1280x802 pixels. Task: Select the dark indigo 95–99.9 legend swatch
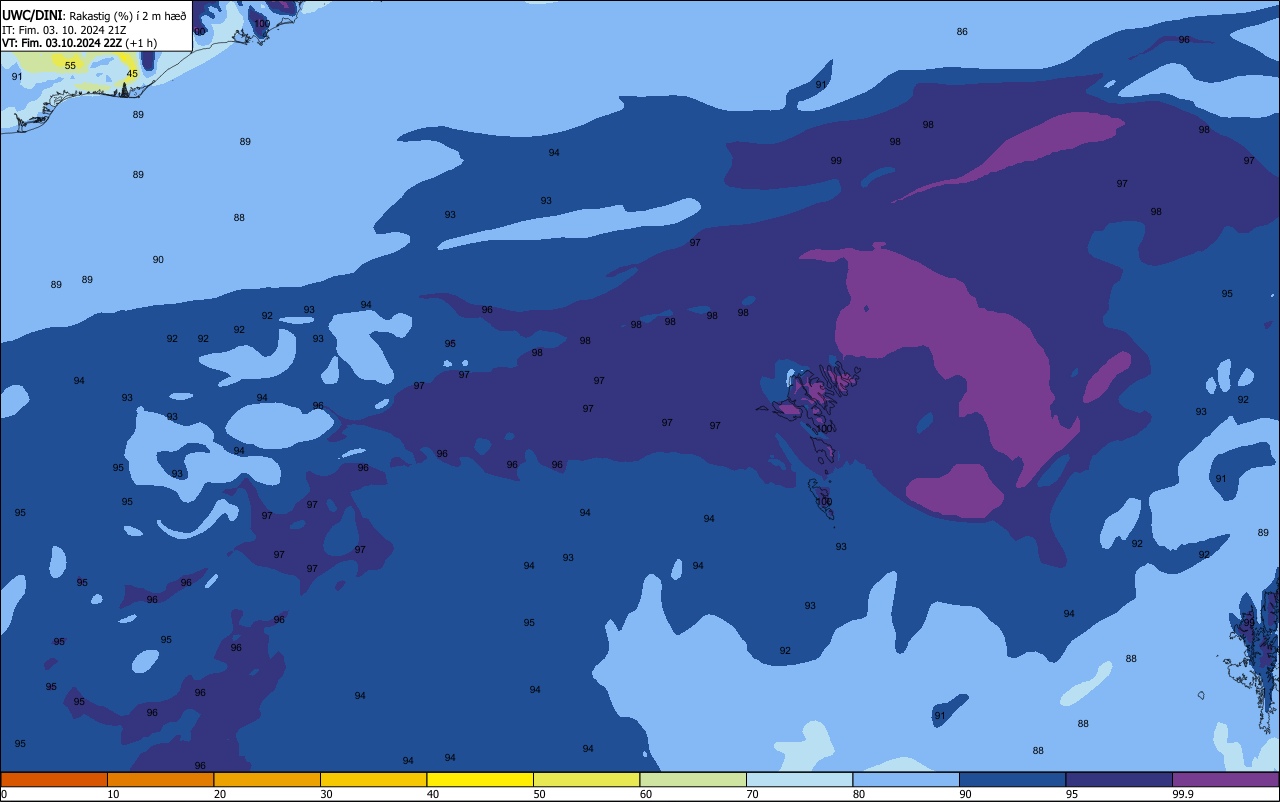(x=1119, y=779)
